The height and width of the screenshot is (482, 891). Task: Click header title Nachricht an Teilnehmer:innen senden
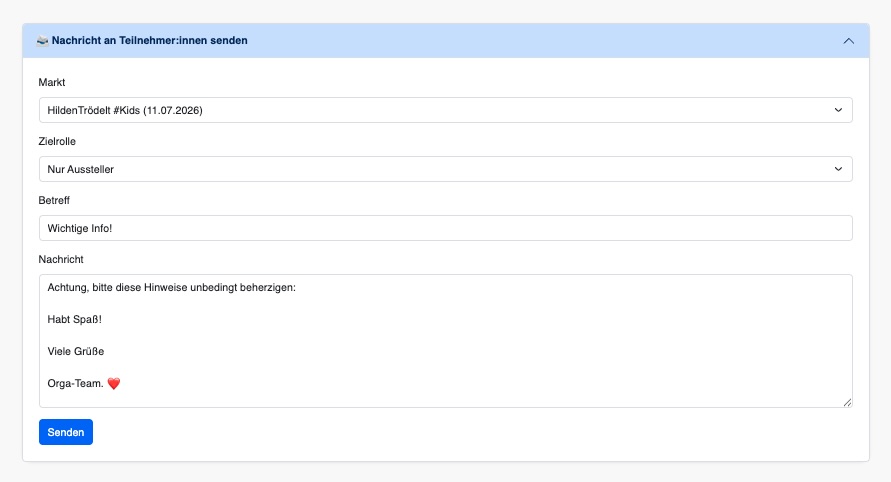149,40
